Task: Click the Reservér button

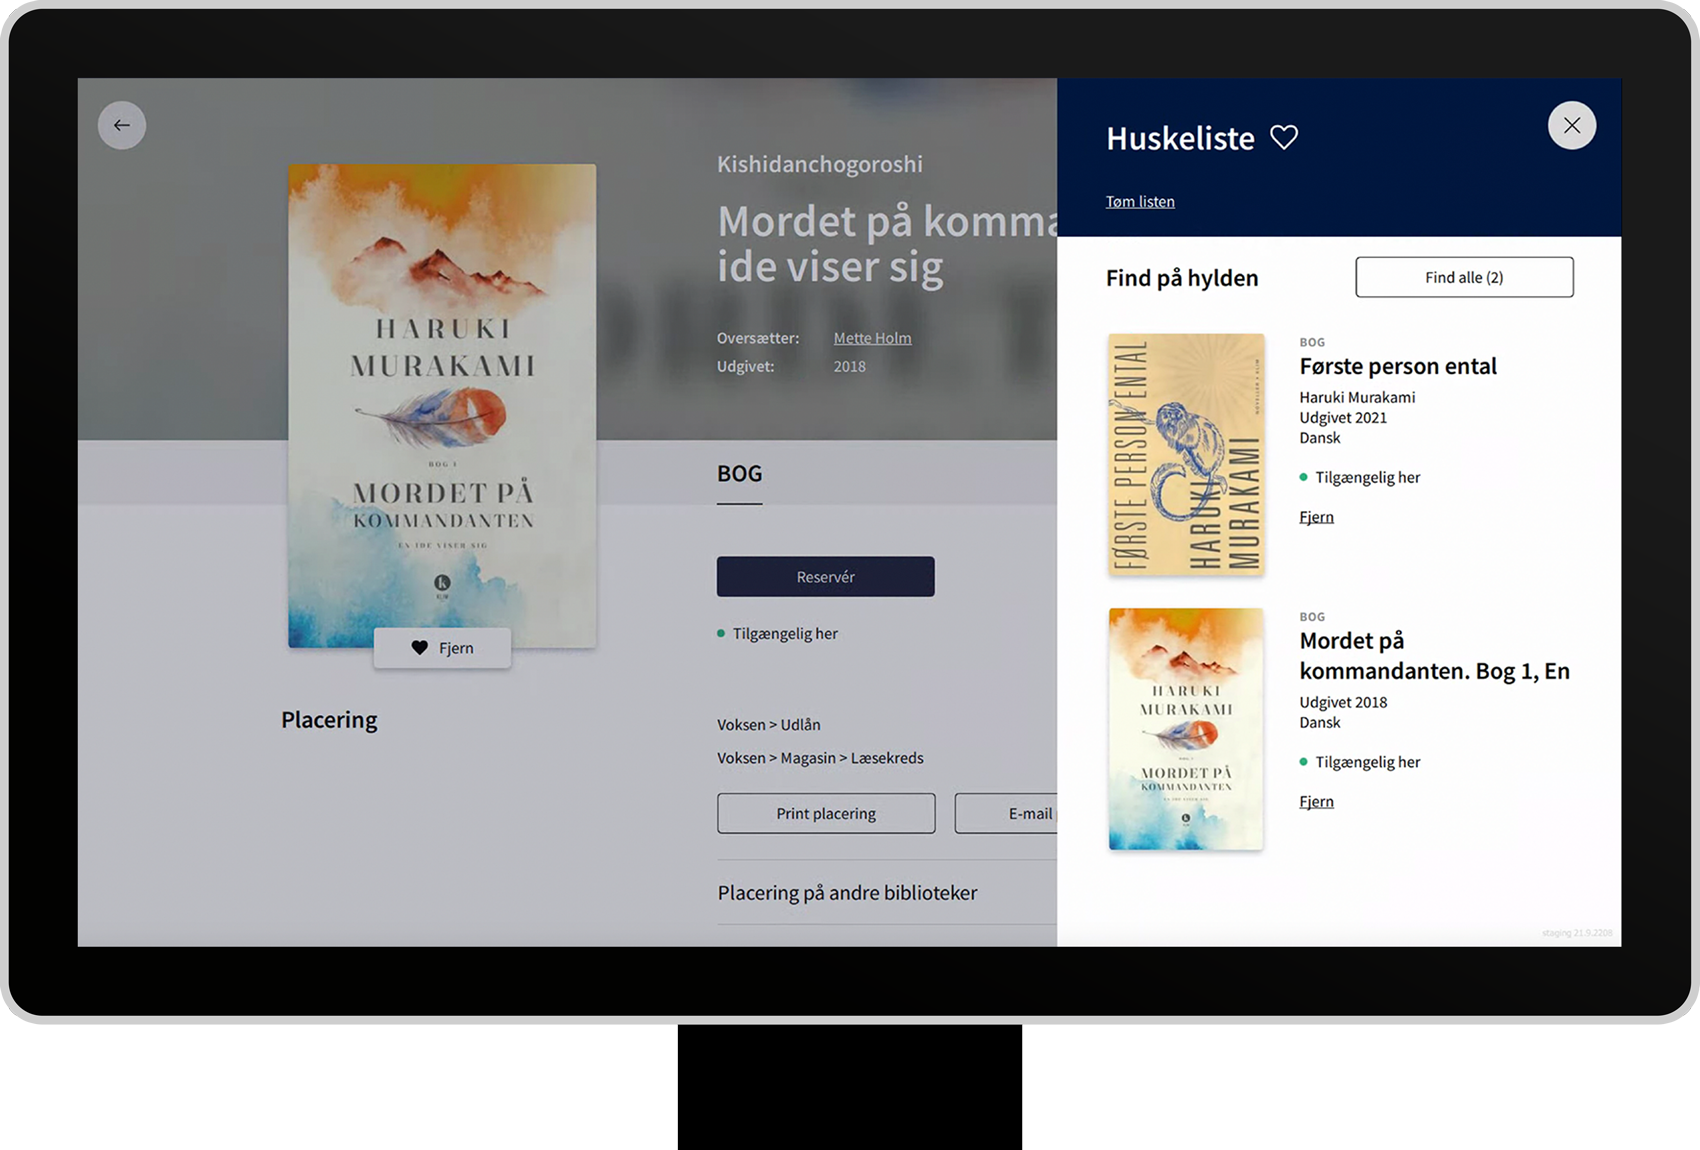Action: click(826, 577)
